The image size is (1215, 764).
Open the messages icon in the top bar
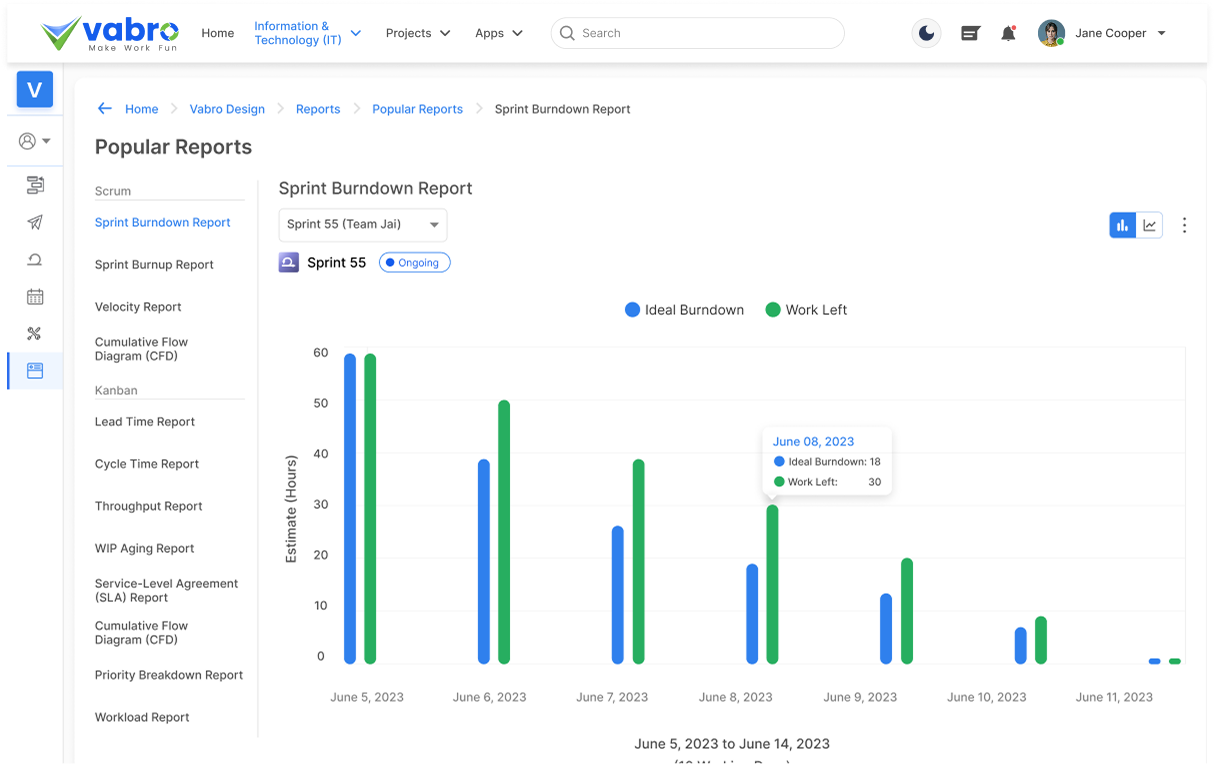pyautogui.click(x=969, y=33)
